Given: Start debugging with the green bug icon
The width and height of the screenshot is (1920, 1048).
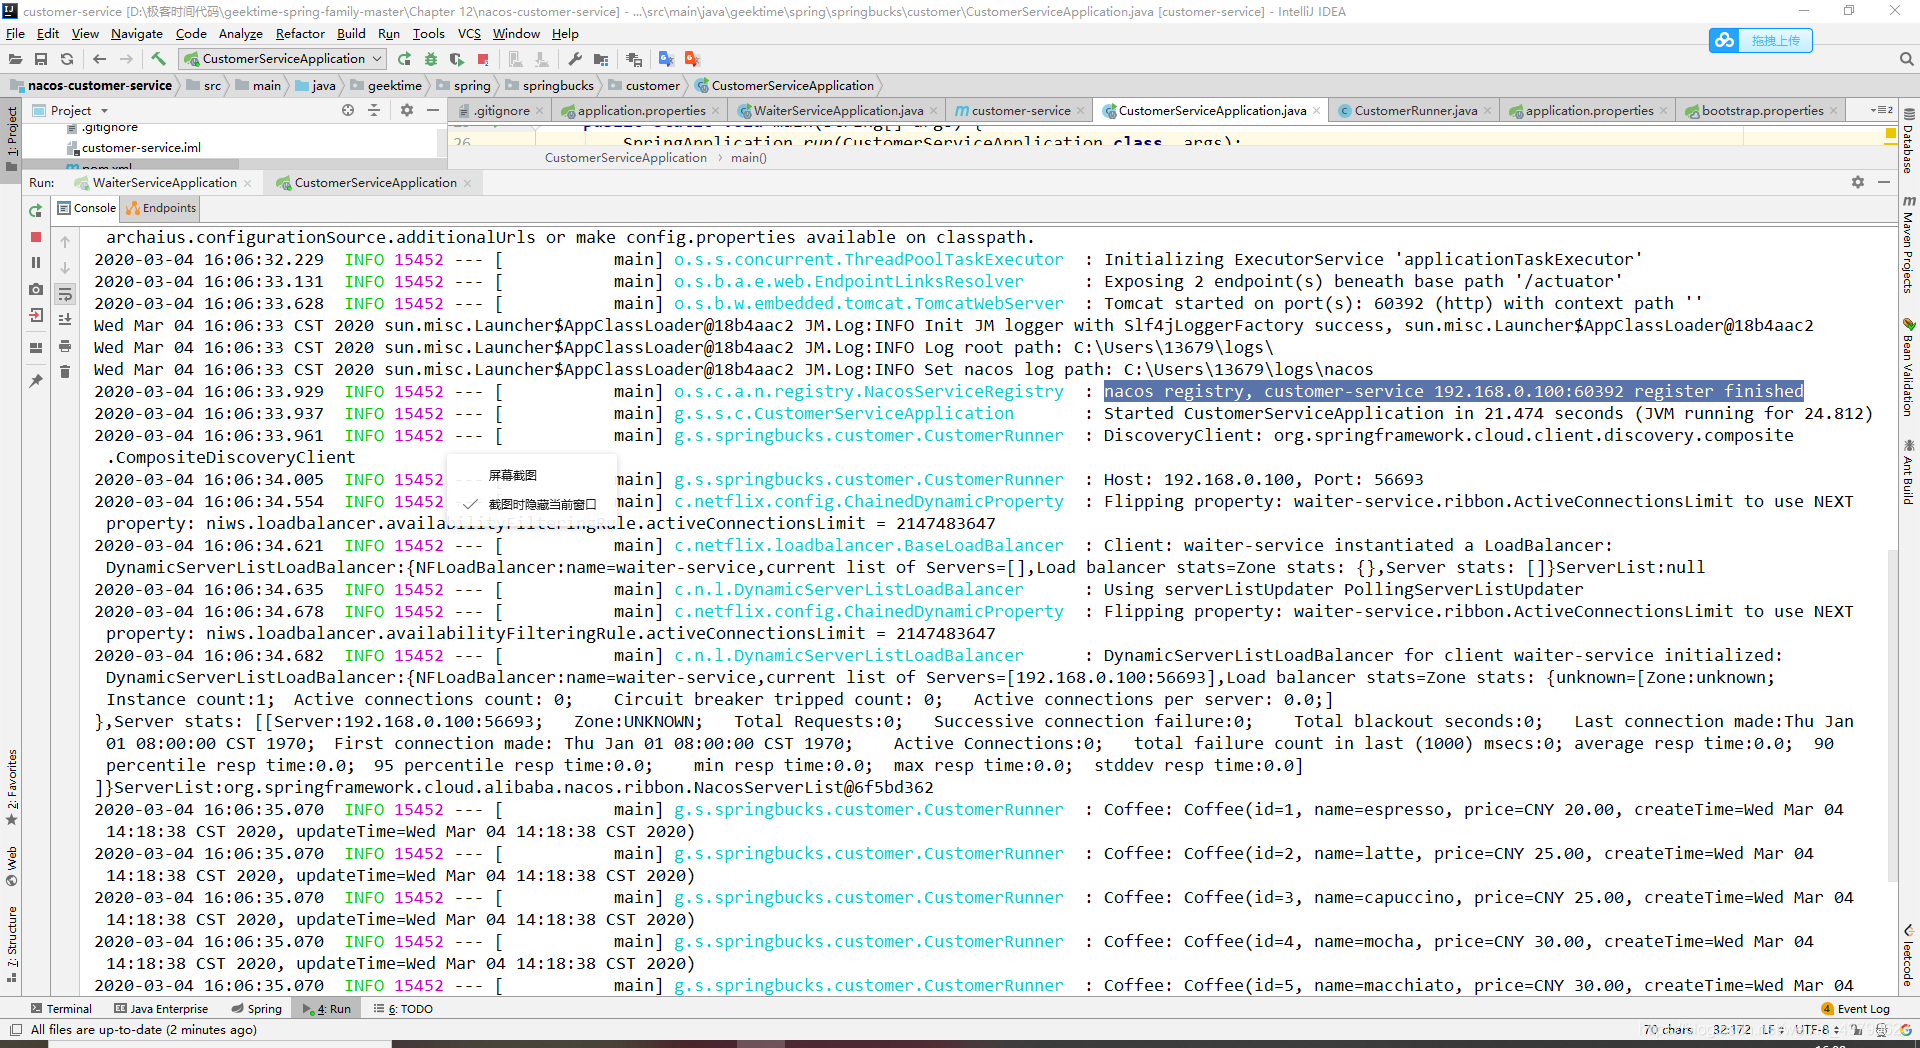Looking at the screenshot, I should pos(430,59).
